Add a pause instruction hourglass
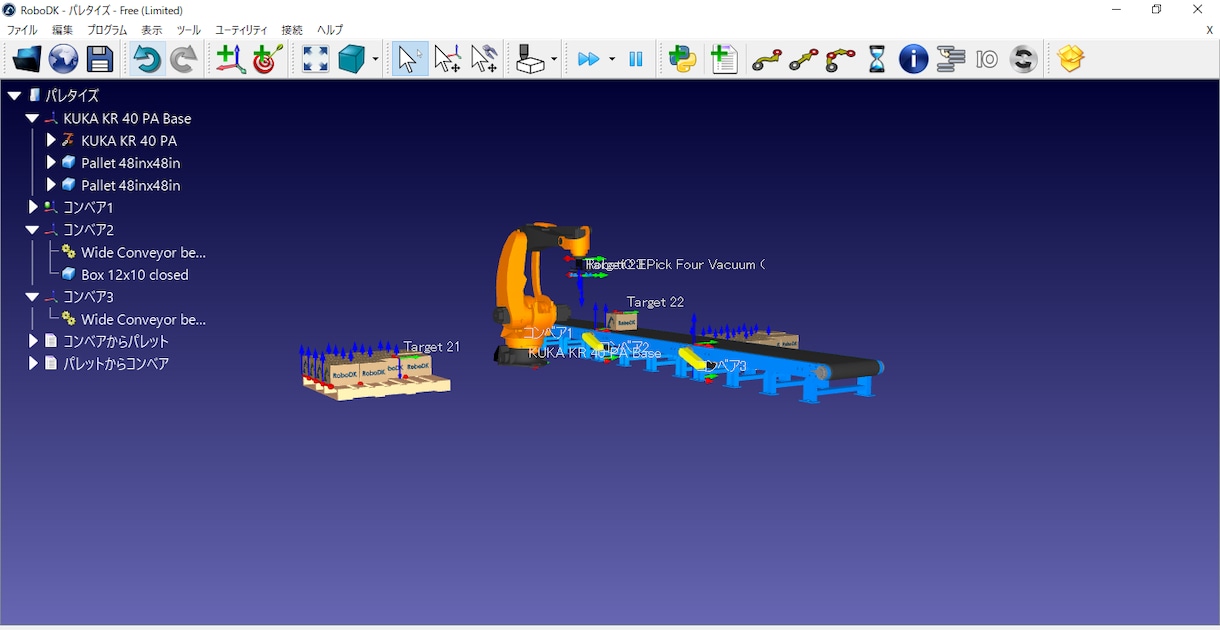This screenshot has height=630, width=1220. coord(877,59)
